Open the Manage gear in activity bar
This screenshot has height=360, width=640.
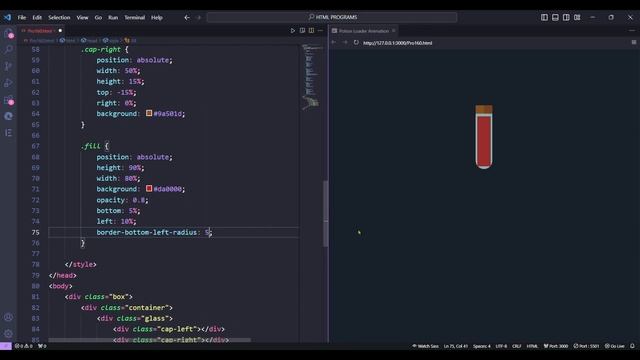[x=8, y=333]
